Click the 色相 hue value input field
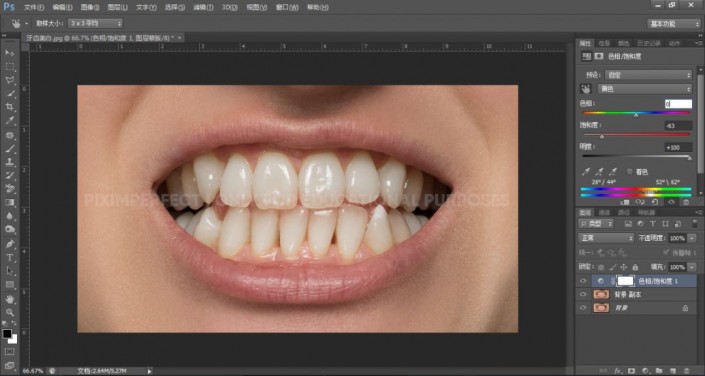Screen dimensions: 705x376 click(x=678, y=104)
